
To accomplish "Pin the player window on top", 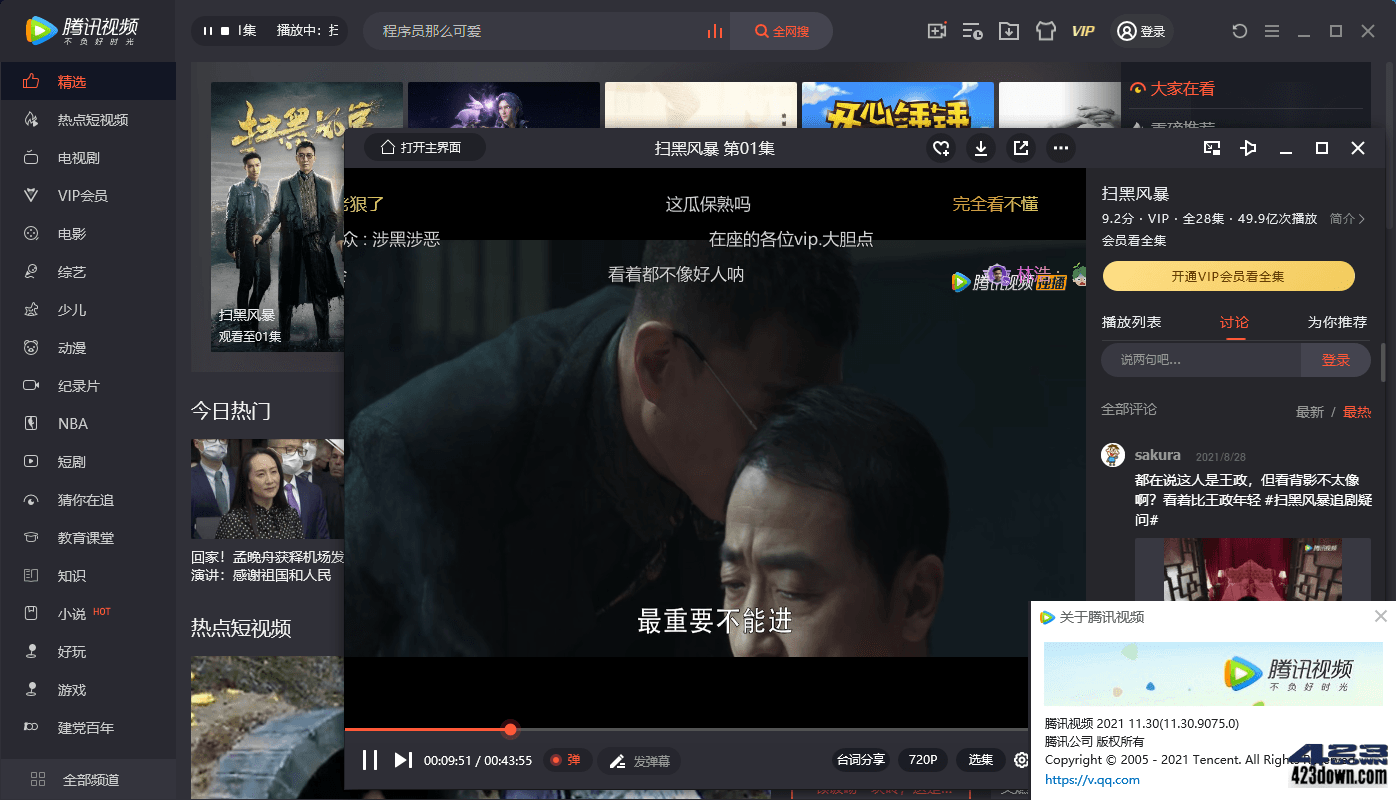I will point(1248,148).
